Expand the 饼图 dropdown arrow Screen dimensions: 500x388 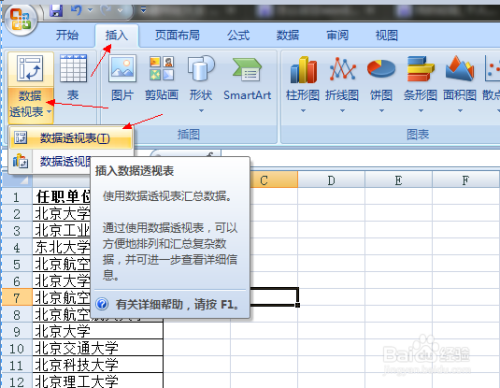[382, 111]
